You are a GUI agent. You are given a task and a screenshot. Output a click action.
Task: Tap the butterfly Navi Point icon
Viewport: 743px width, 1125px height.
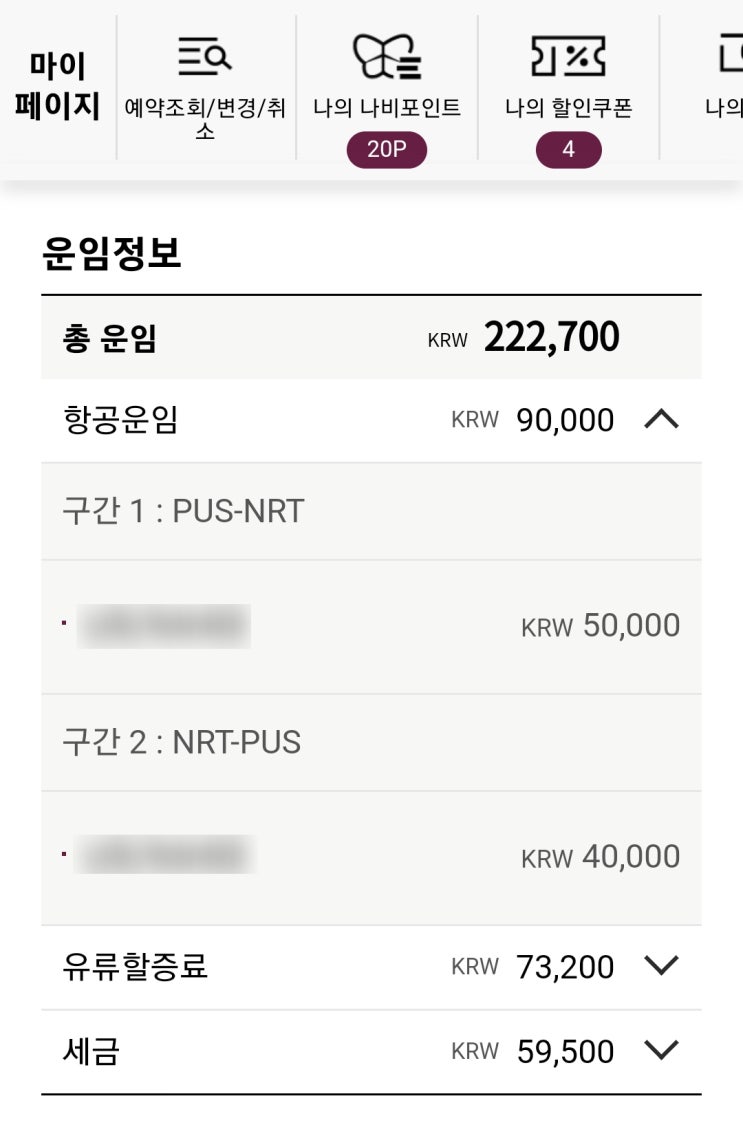[x=387, y=57]
